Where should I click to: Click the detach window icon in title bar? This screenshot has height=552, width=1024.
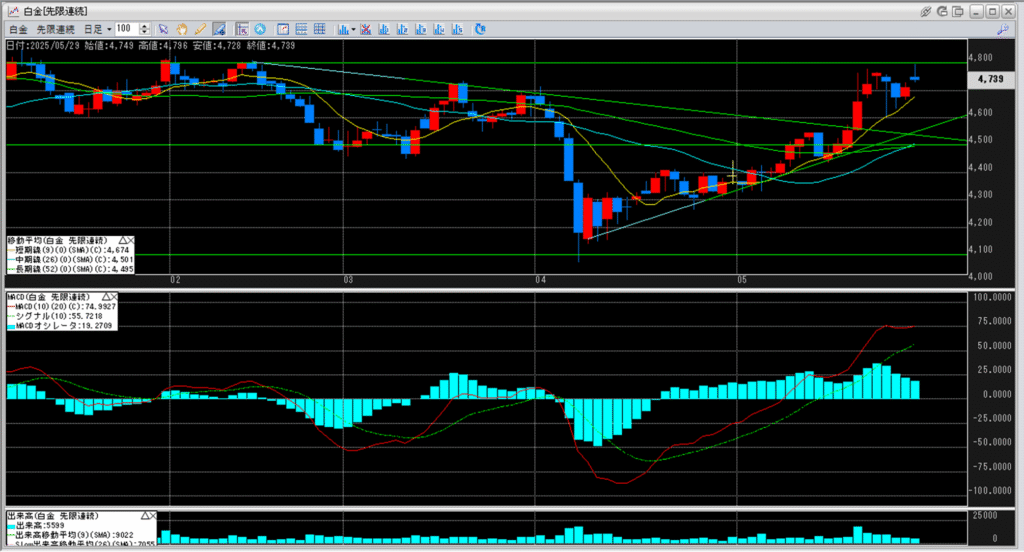(957, 11)
